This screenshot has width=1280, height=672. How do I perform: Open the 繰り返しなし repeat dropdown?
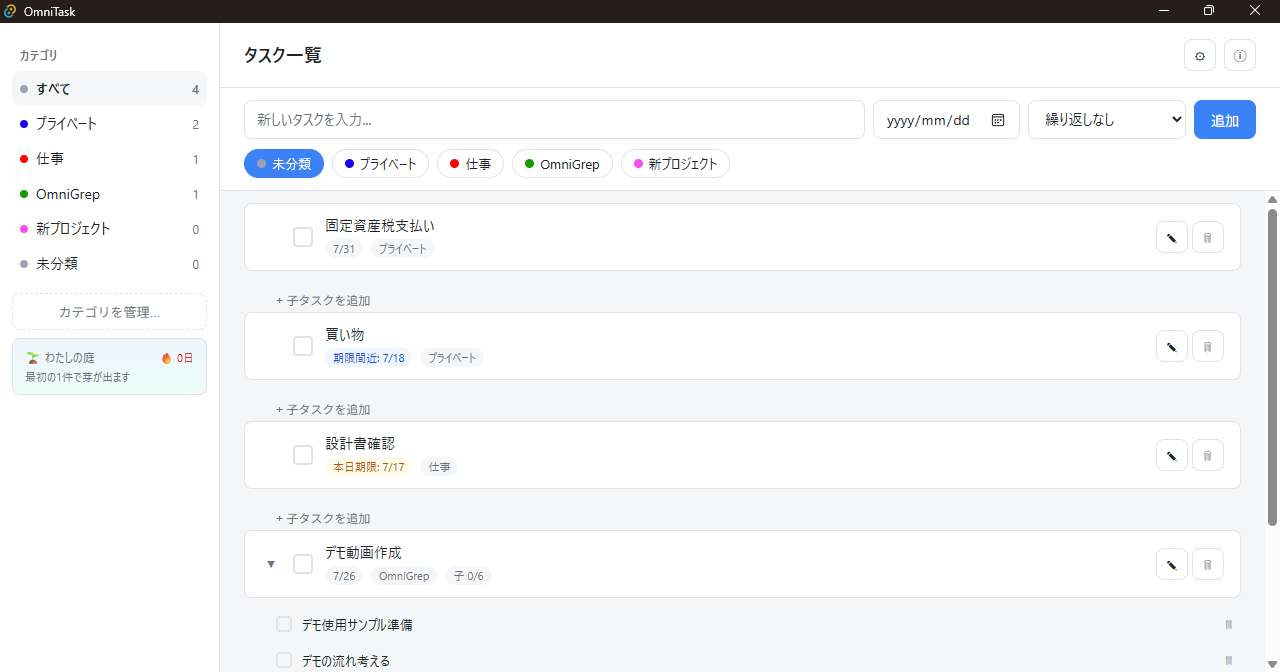1107,120
